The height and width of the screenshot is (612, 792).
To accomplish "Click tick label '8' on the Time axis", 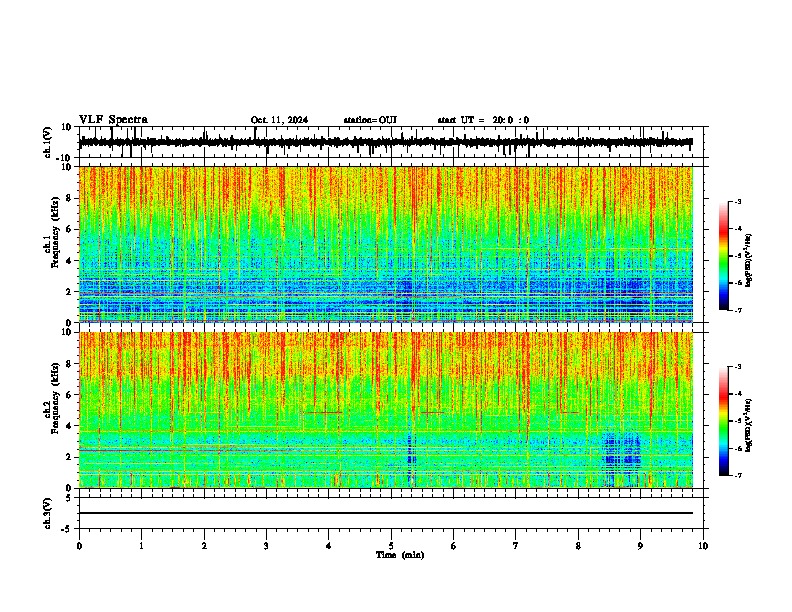I will [578, 546].
